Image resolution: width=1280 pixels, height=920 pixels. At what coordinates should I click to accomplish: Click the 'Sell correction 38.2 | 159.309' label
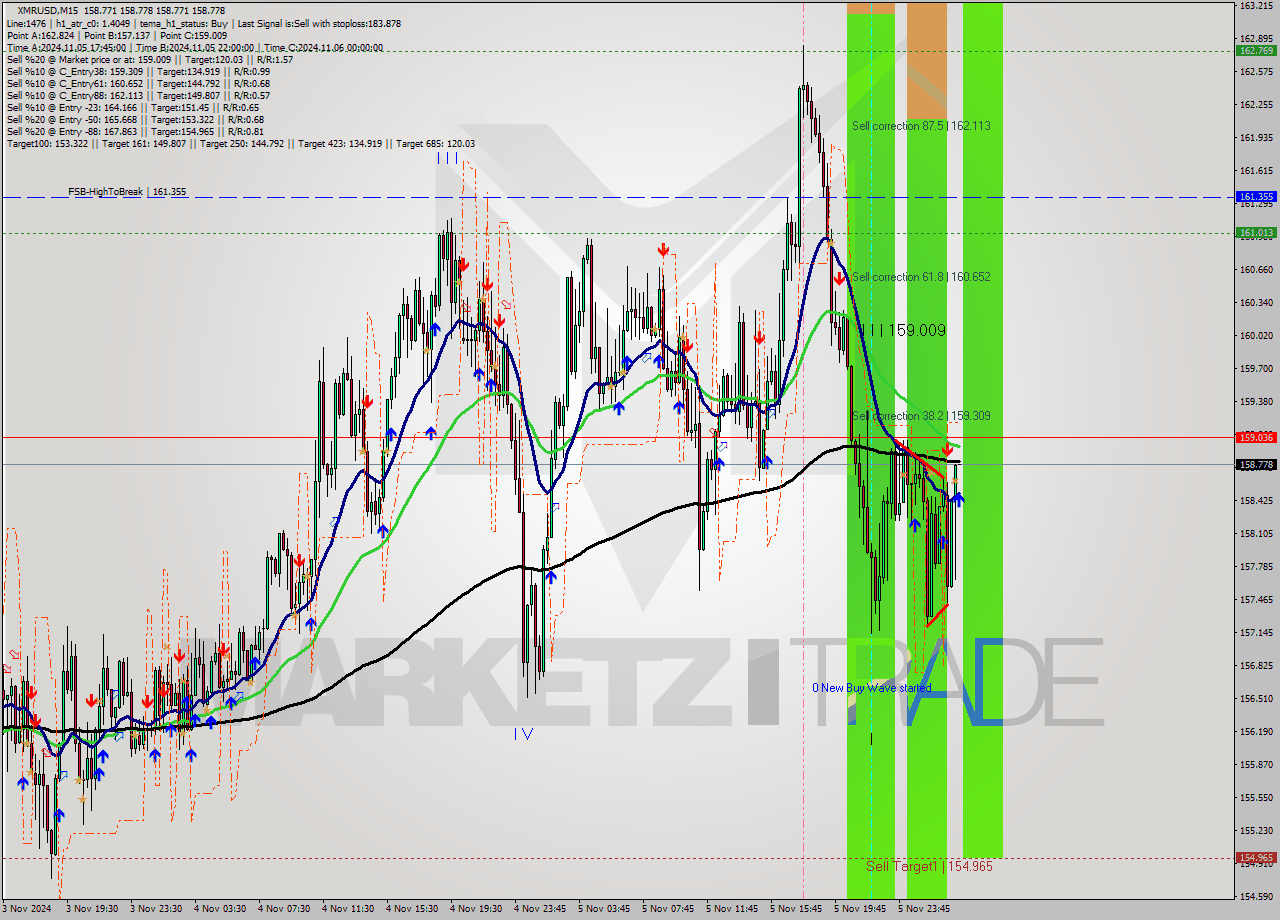(921, 416)
